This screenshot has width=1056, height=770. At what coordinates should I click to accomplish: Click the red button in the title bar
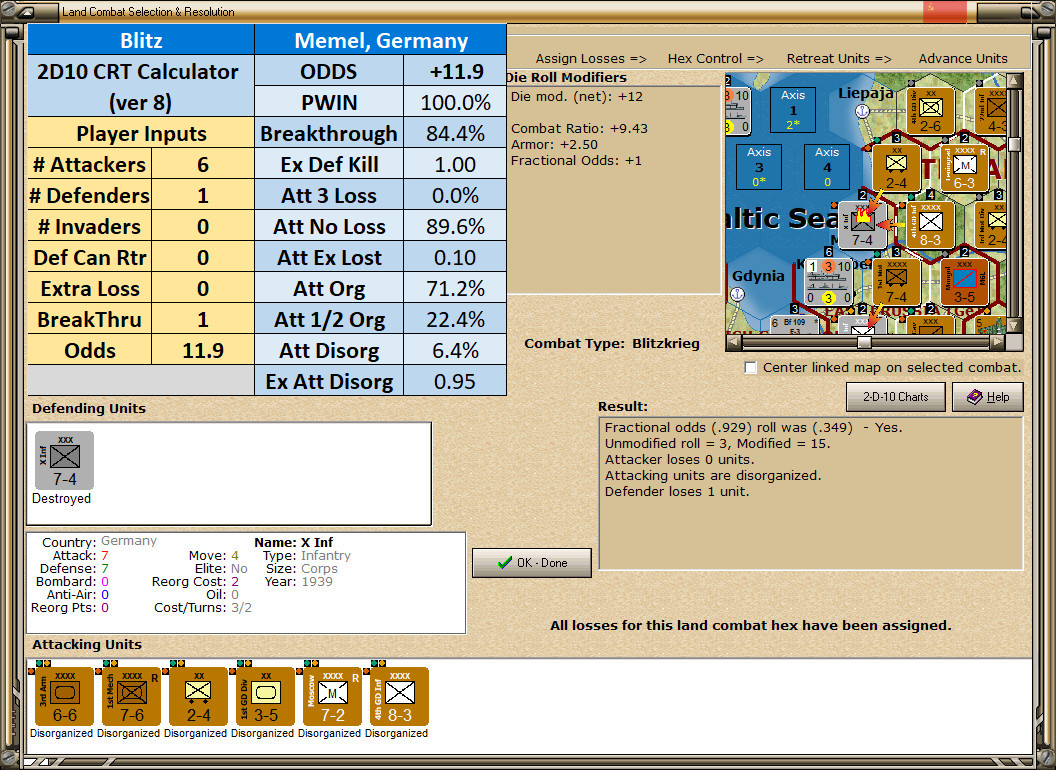[x=944, y=11]
